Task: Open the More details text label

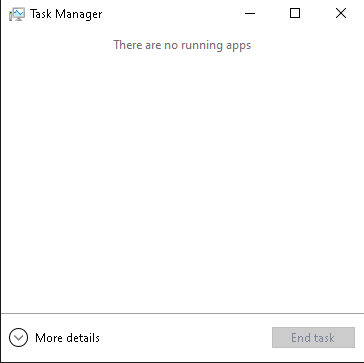Action: [x=67, y=338]
